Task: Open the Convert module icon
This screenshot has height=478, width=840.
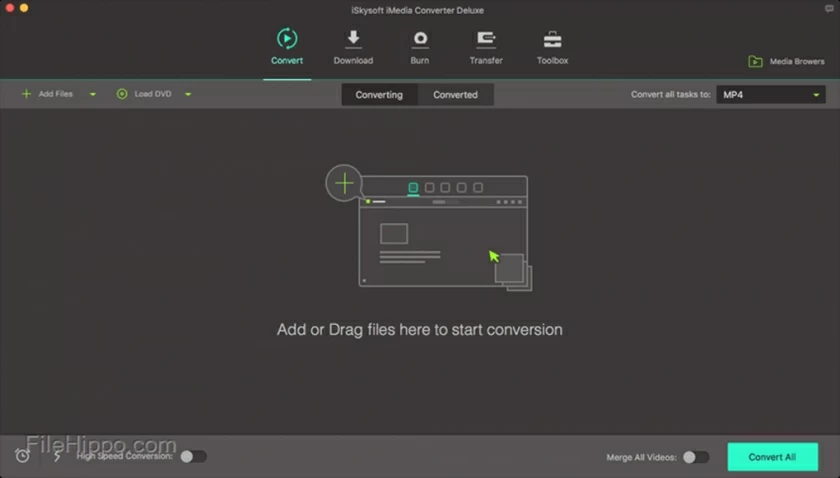Action: click(x=287, y=39)
